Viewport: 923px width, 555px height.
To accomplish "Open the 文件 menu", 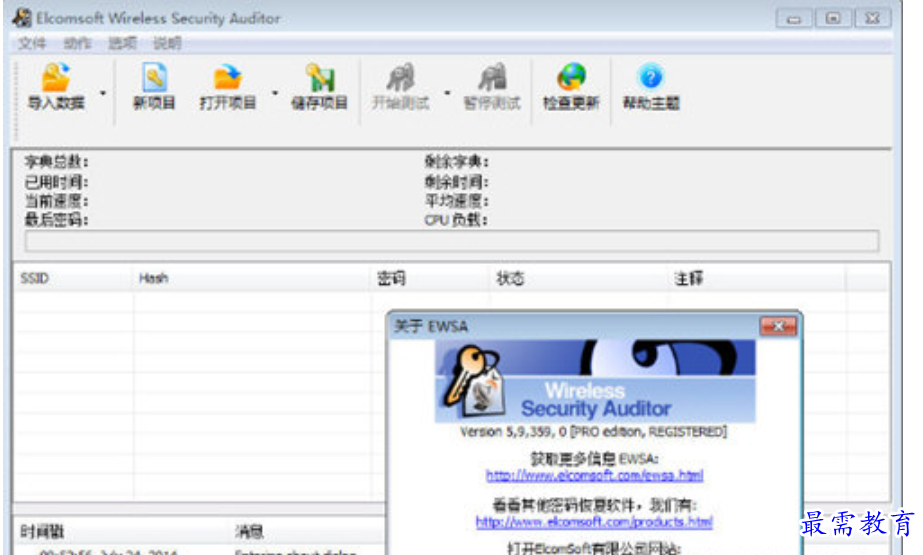I will [x=32, y=43].
